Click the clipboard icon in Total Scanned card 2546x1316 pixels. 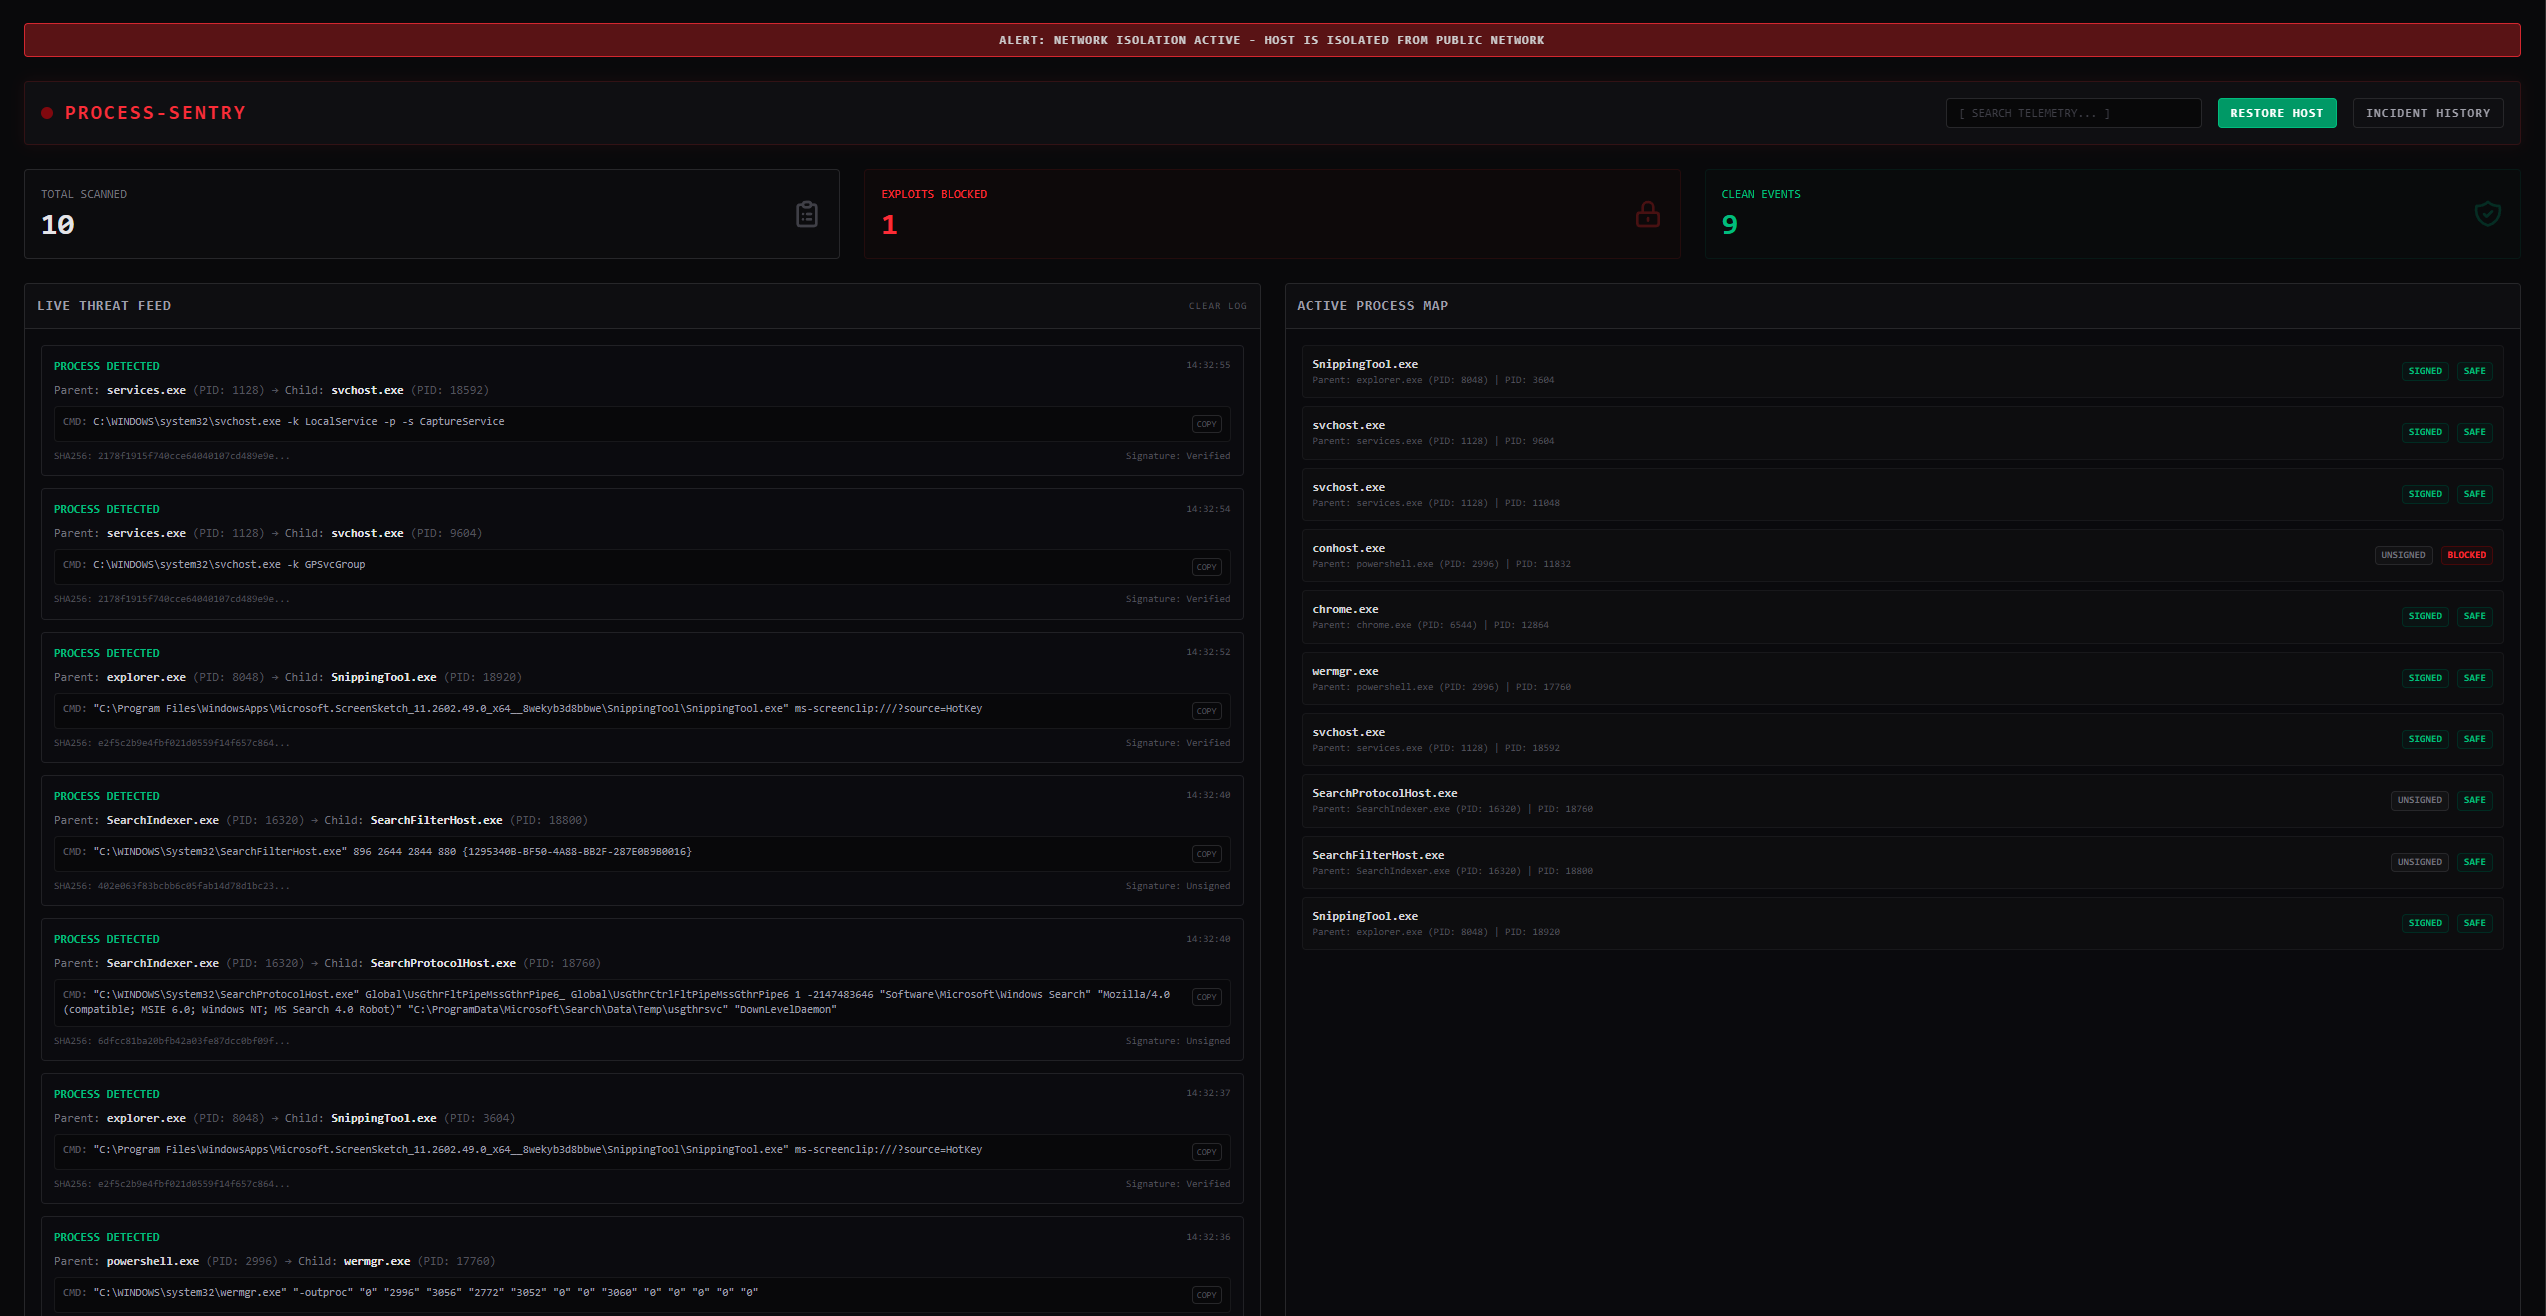click(x=806, y=214)
